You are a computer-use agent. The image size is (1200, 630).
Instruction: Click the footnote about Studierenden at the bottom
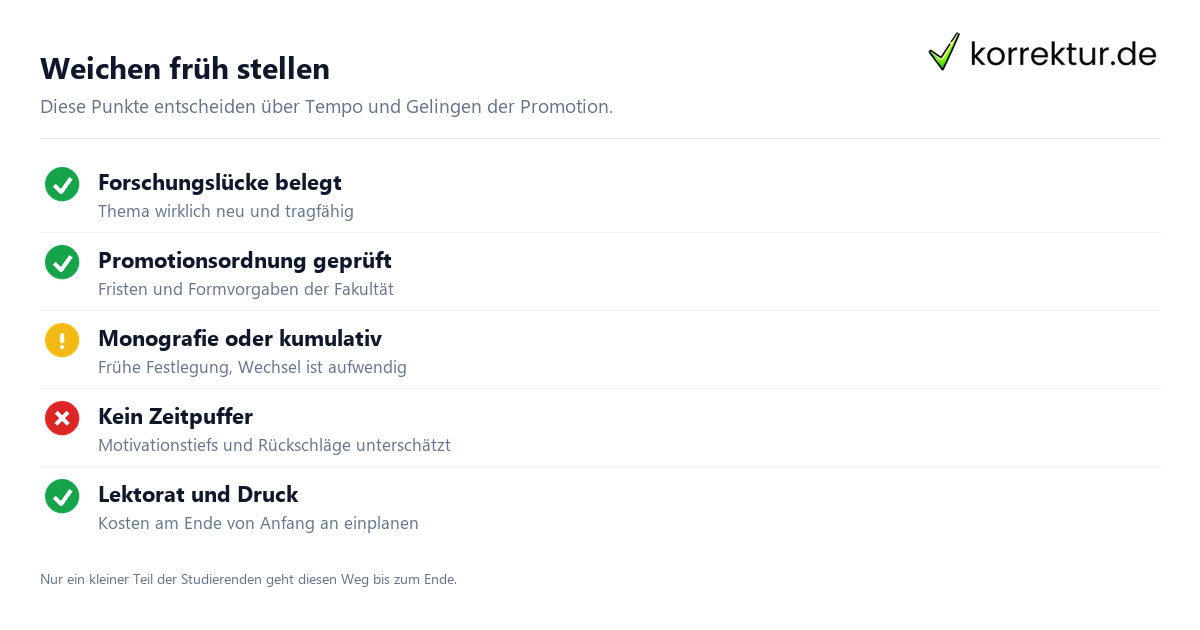coord(248,580)
